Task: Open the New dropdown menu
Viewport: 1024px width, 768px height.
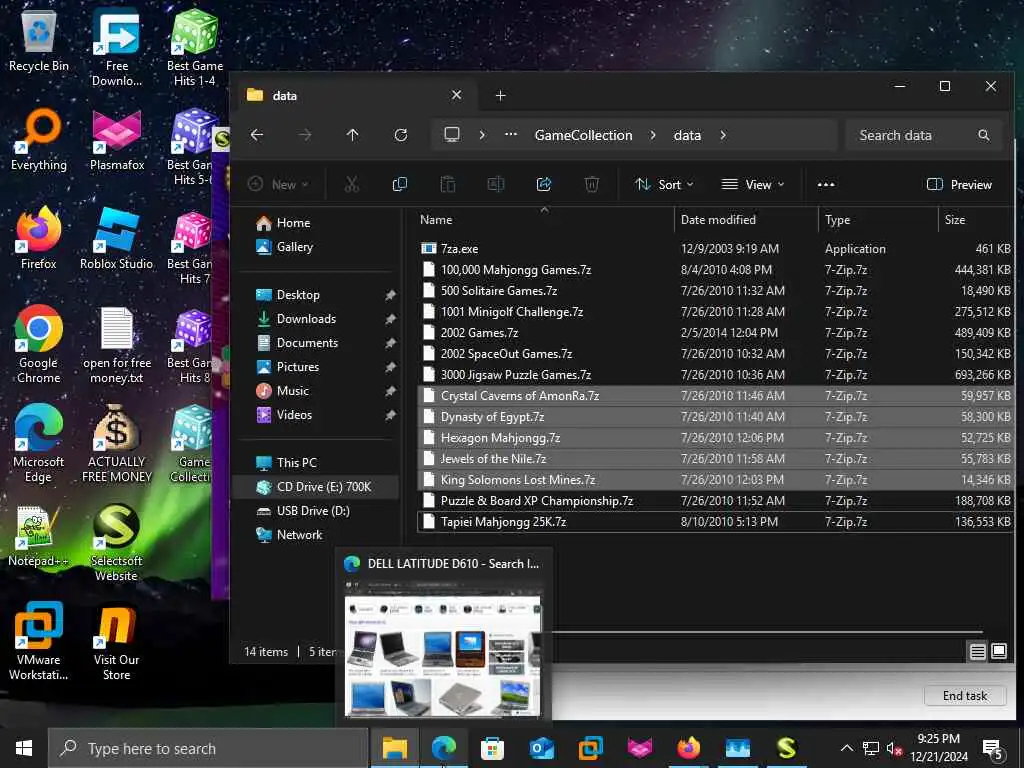Action: pos(278,185)
